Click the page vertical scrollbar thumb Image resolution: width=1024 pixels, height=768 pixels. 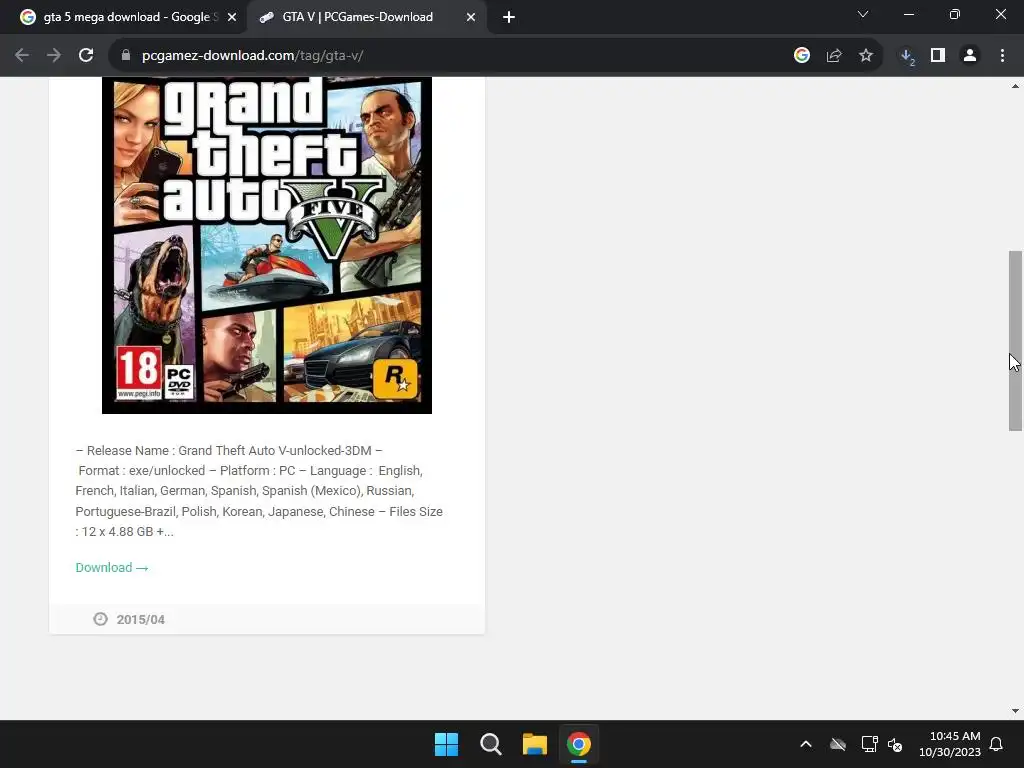(1015, 340)
